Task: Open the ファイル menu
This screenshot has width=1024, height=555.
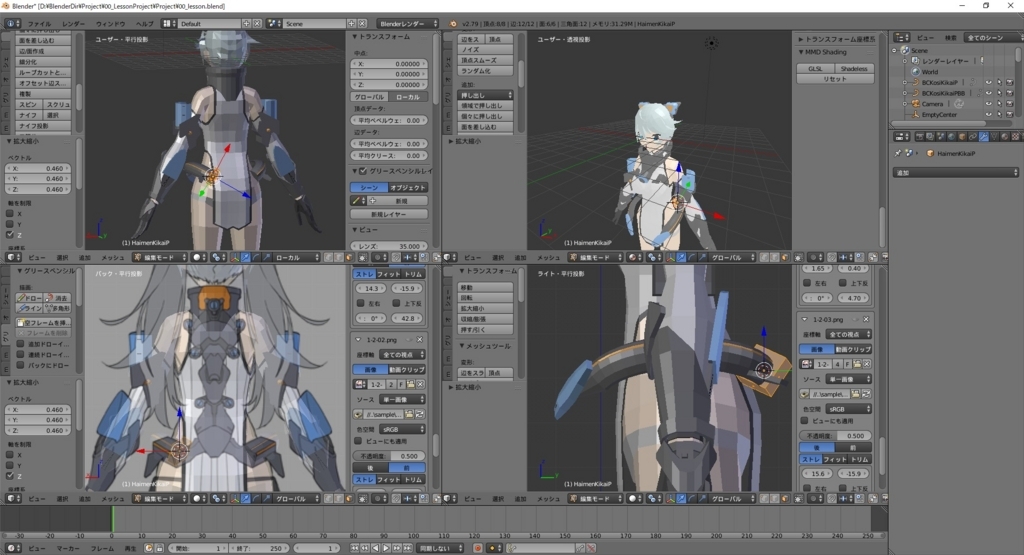Action: [x=39, y=24]
